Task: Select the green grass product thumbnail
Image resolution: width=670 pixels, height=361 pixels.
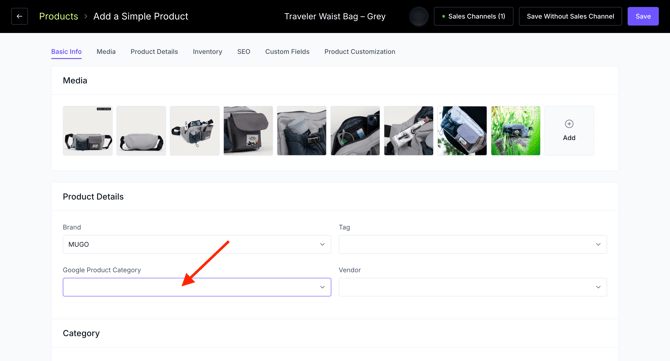Action: tap(515, 131)
